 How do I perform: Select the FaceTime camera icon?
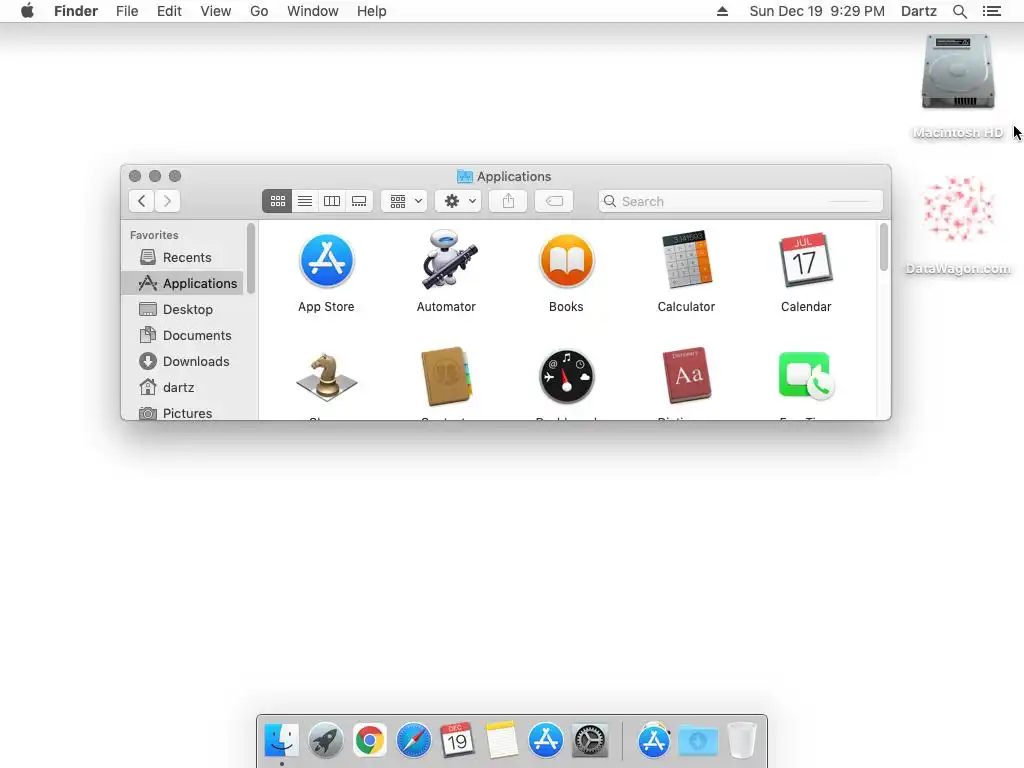806,376
